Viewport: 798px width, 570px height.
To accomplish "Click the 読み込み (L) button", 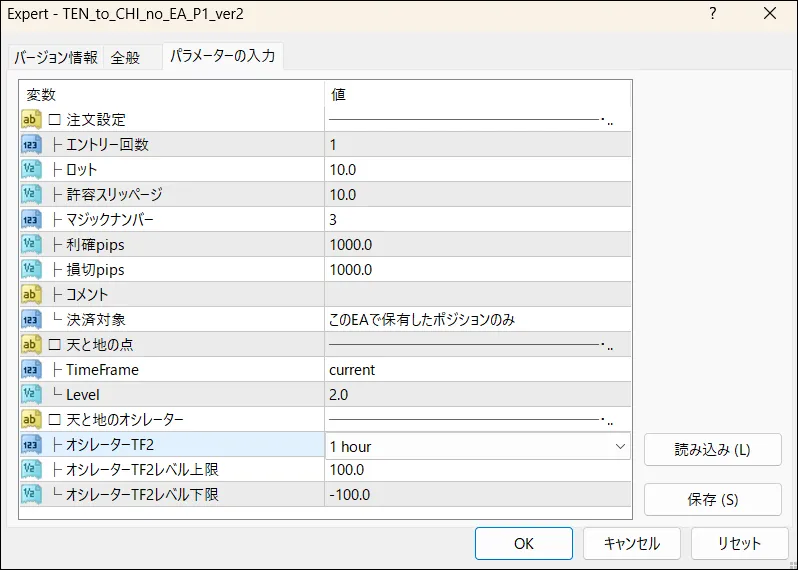I will click(712, 450).
